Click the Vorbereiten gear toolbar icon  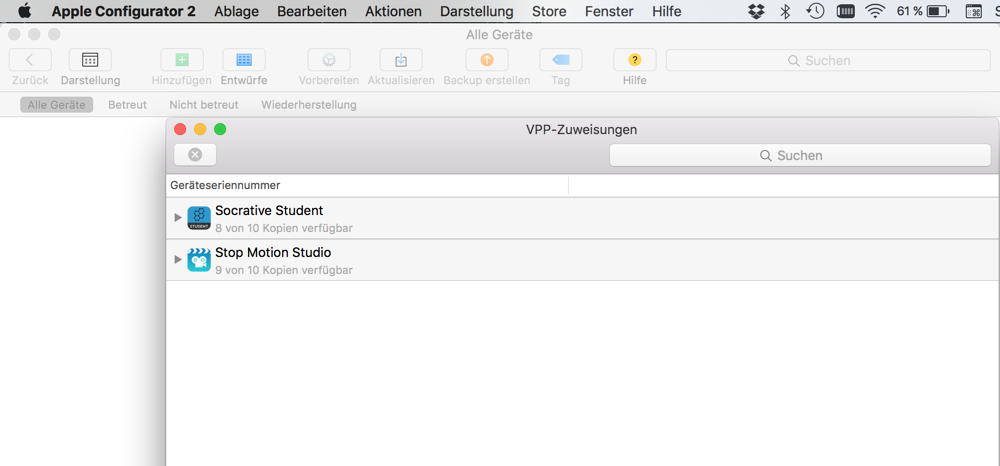pyautogui.click(x=329, y=60)
